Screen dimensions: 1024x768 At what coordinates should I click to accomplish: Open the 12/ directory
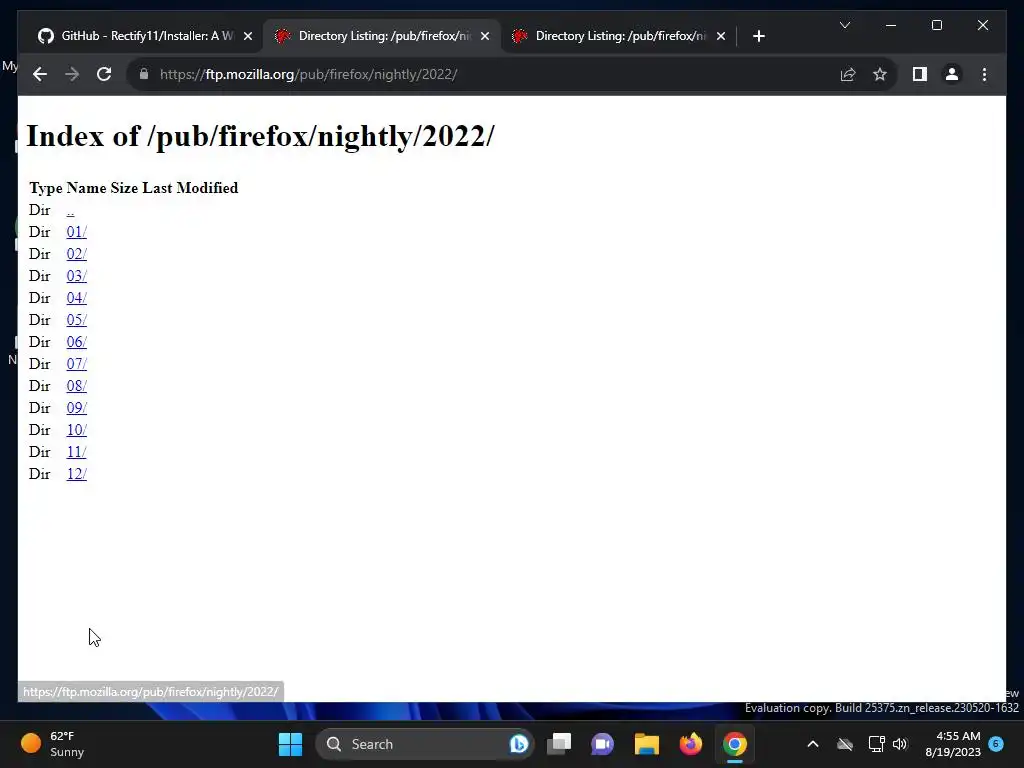point(76,474)
